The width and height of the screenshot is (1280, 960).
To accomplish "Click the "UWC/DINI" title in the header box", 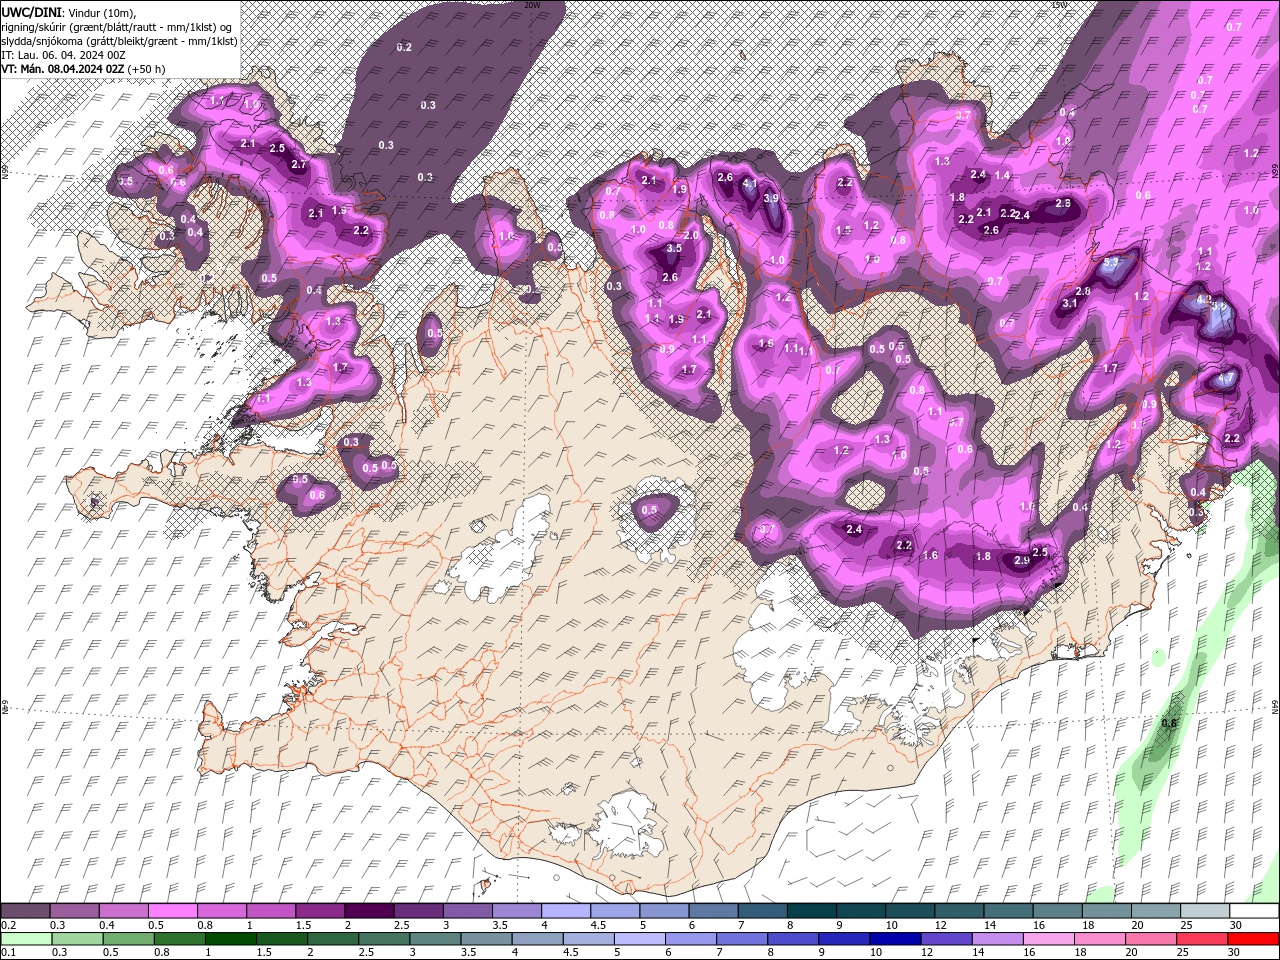I will (x=31, y=11).
